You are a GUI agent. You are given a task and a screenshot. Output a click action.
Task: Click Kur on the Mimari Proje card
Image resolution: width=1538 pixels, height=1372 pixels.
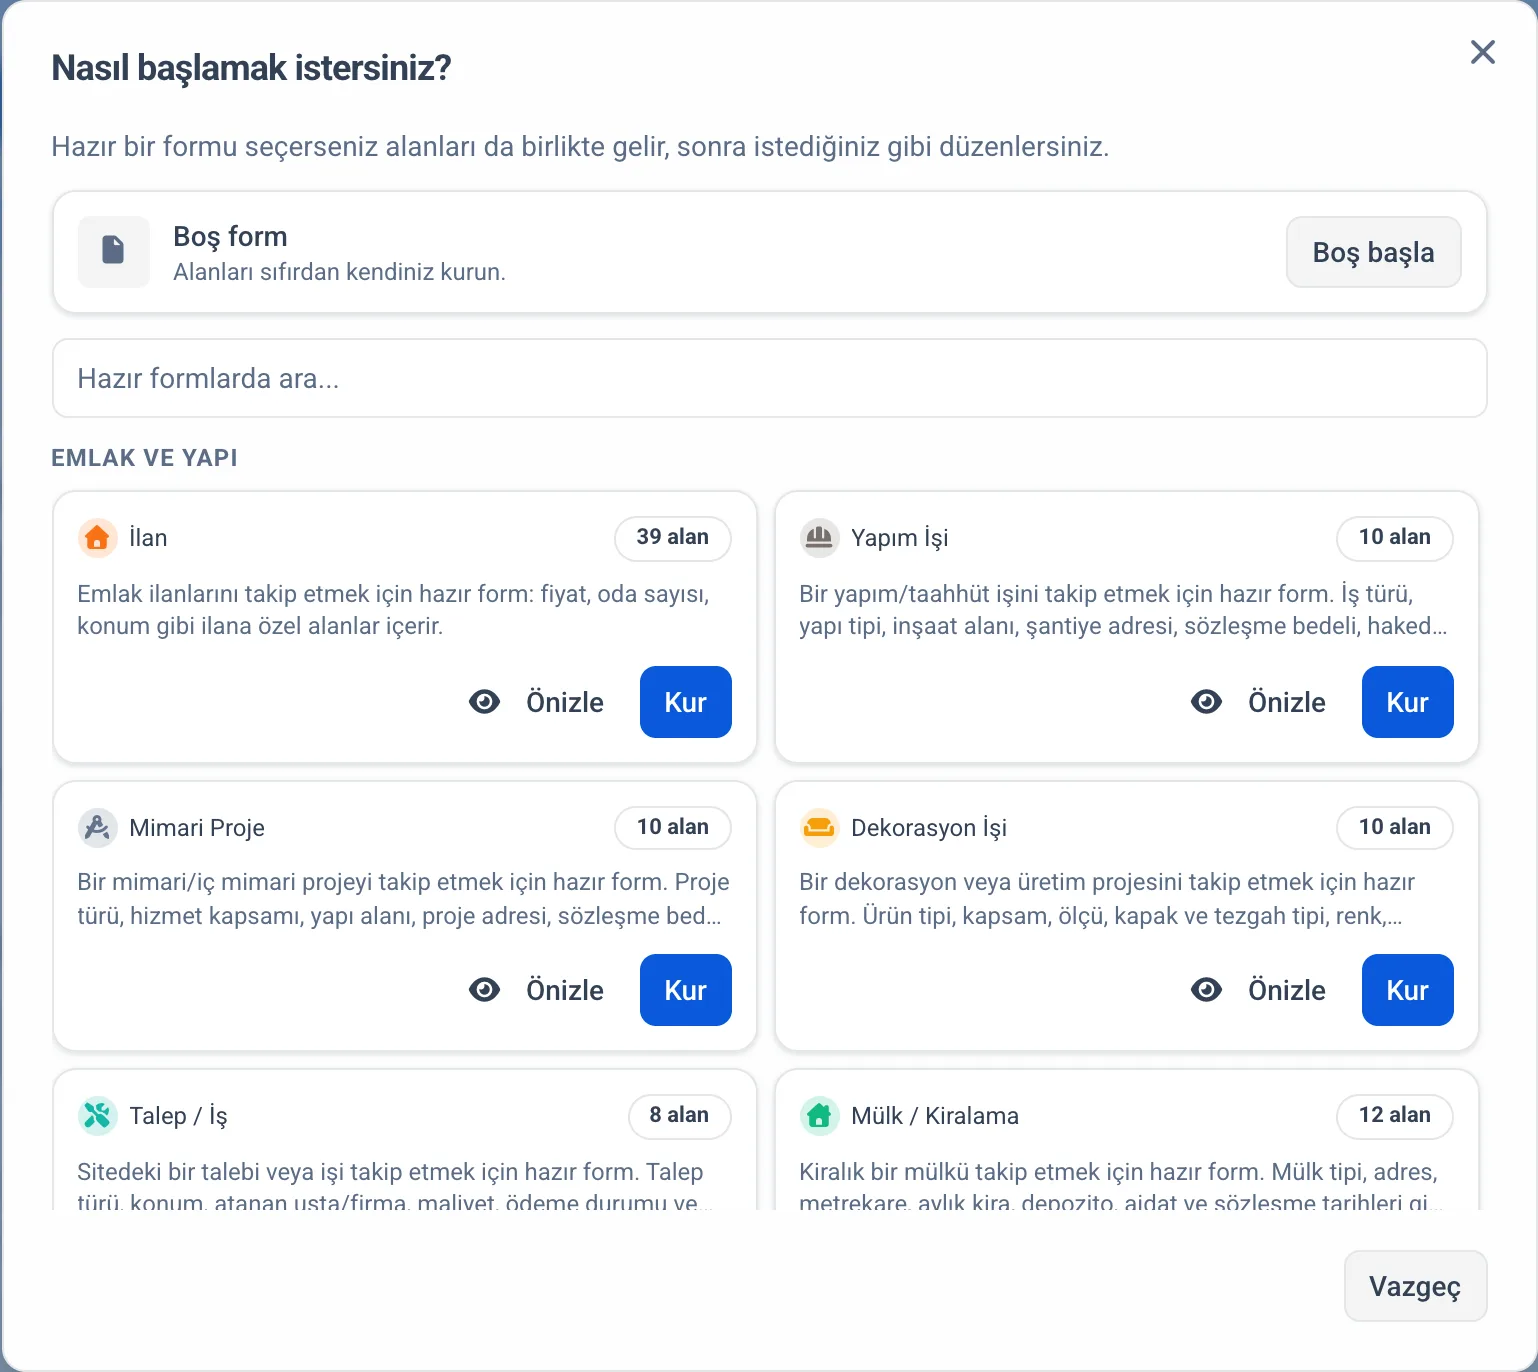coord(686,990)
